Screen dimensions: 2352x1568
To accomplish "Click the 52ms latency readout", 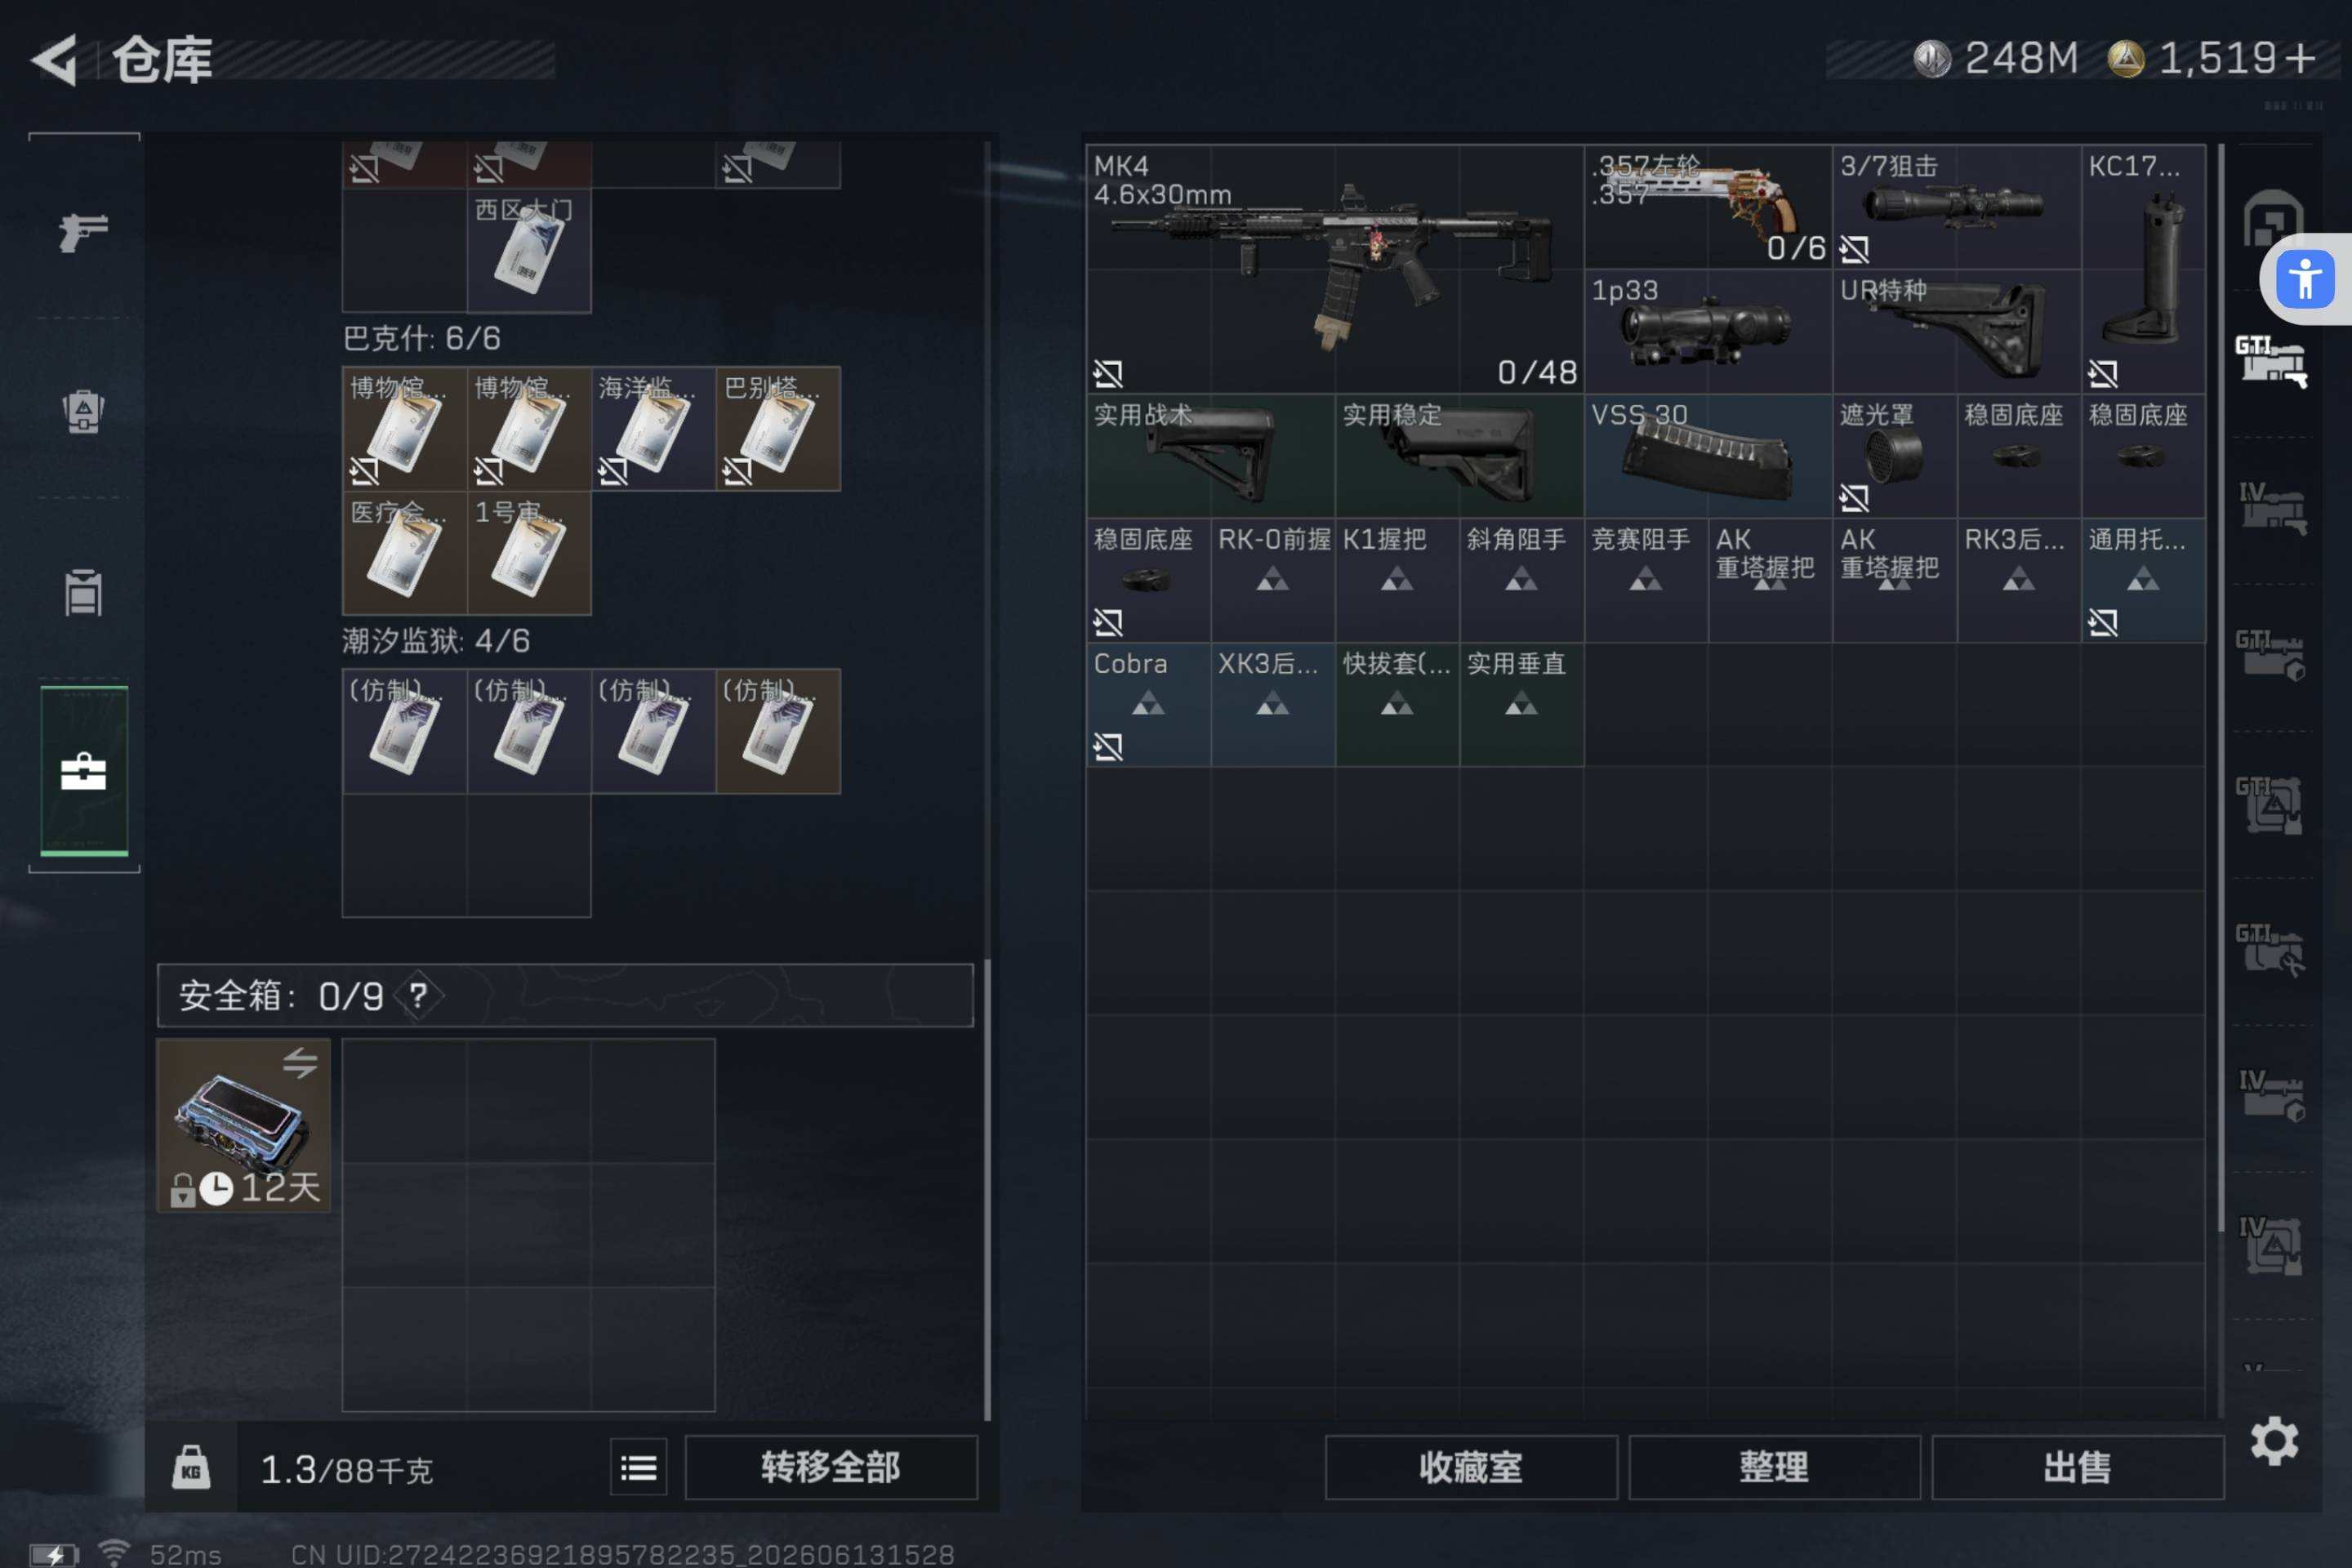I will 185,1554.
